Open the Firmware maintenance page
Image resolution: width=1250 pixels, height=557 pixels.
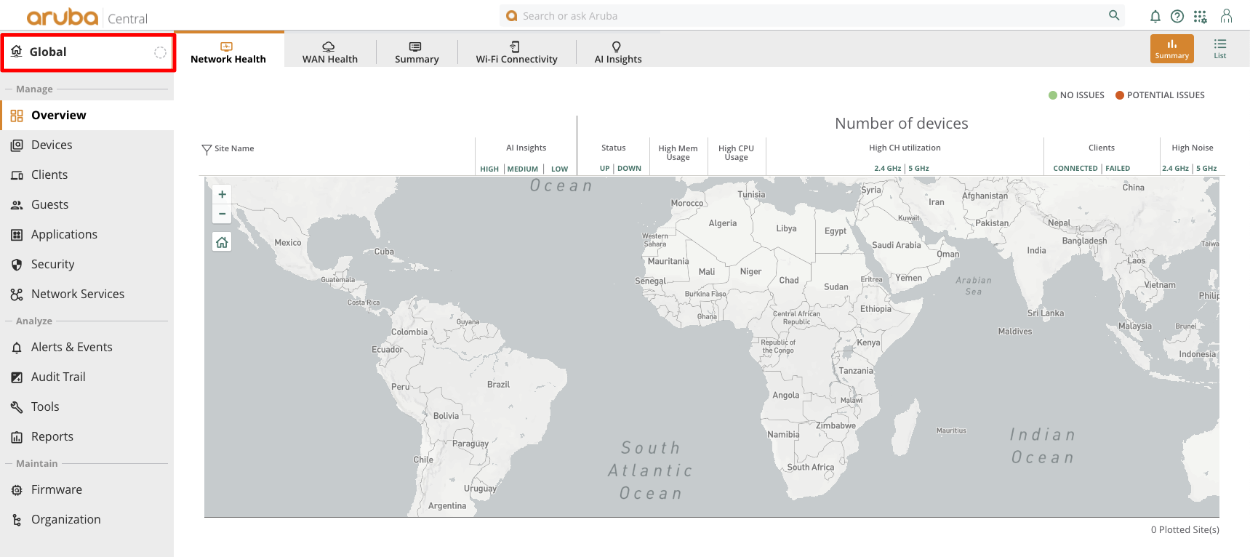[56, 490]
